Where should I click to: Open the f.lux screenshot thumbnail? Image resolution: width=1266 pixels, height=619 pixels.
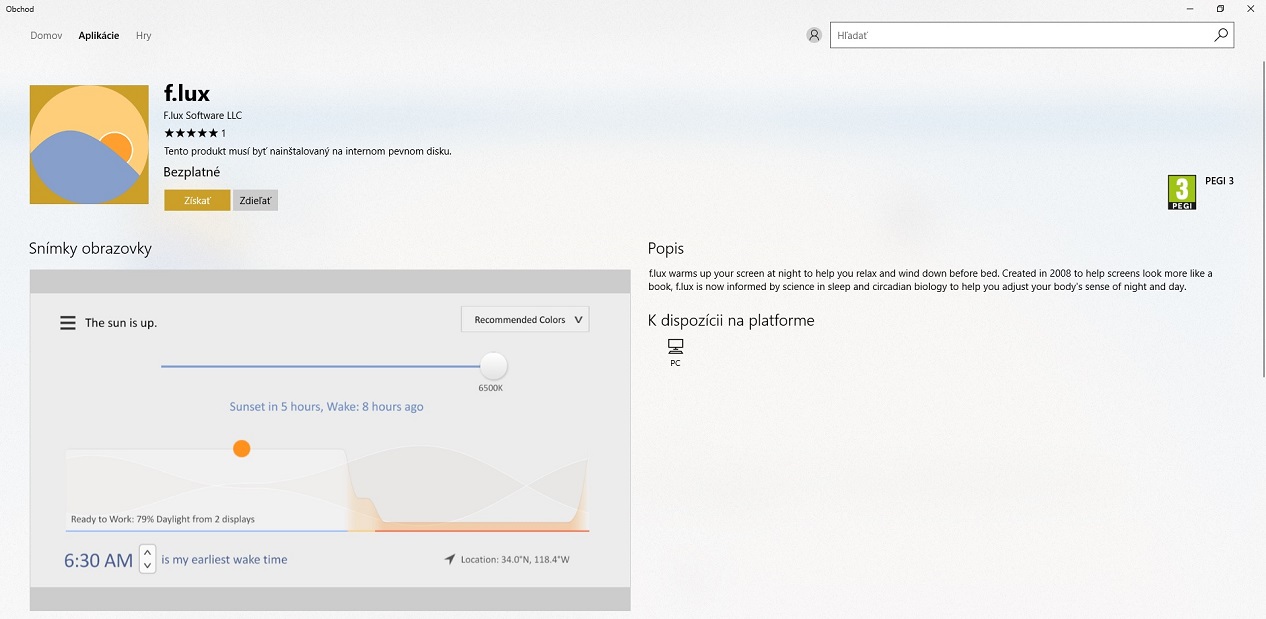[330, 440]
